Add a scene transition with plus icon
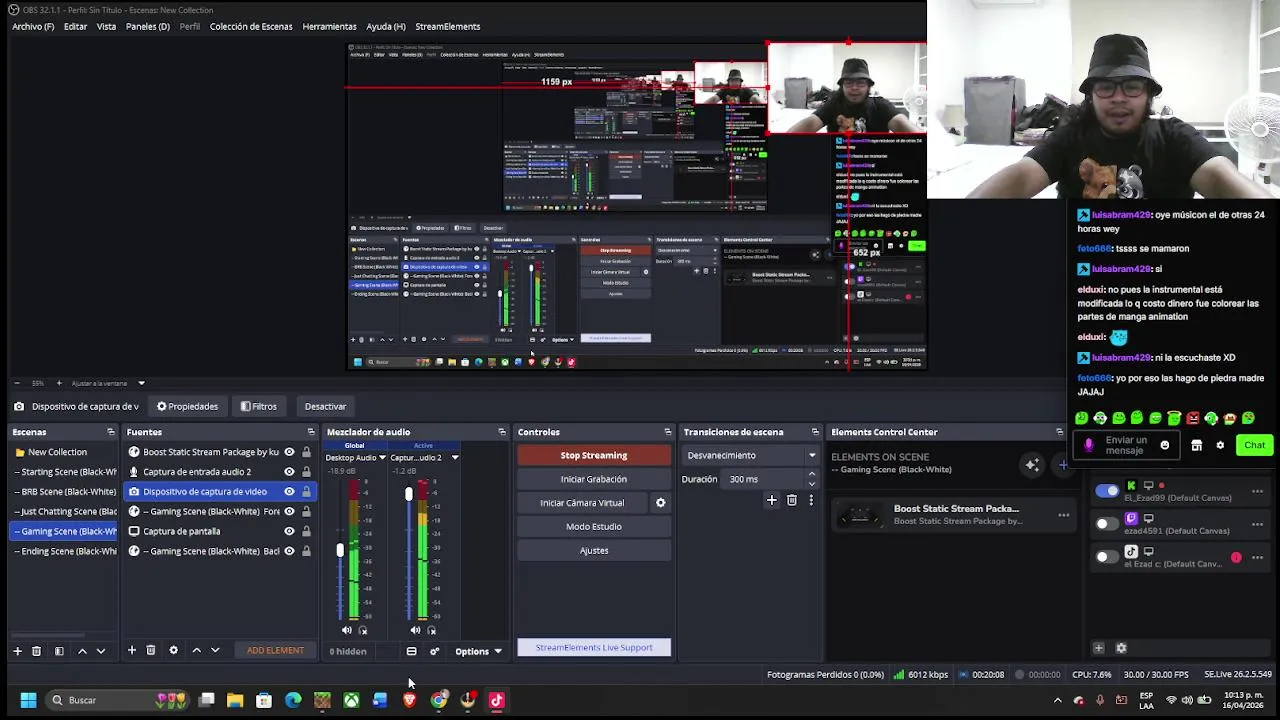Viewport: 1280px width, 720px height. (x=771, y=500)
